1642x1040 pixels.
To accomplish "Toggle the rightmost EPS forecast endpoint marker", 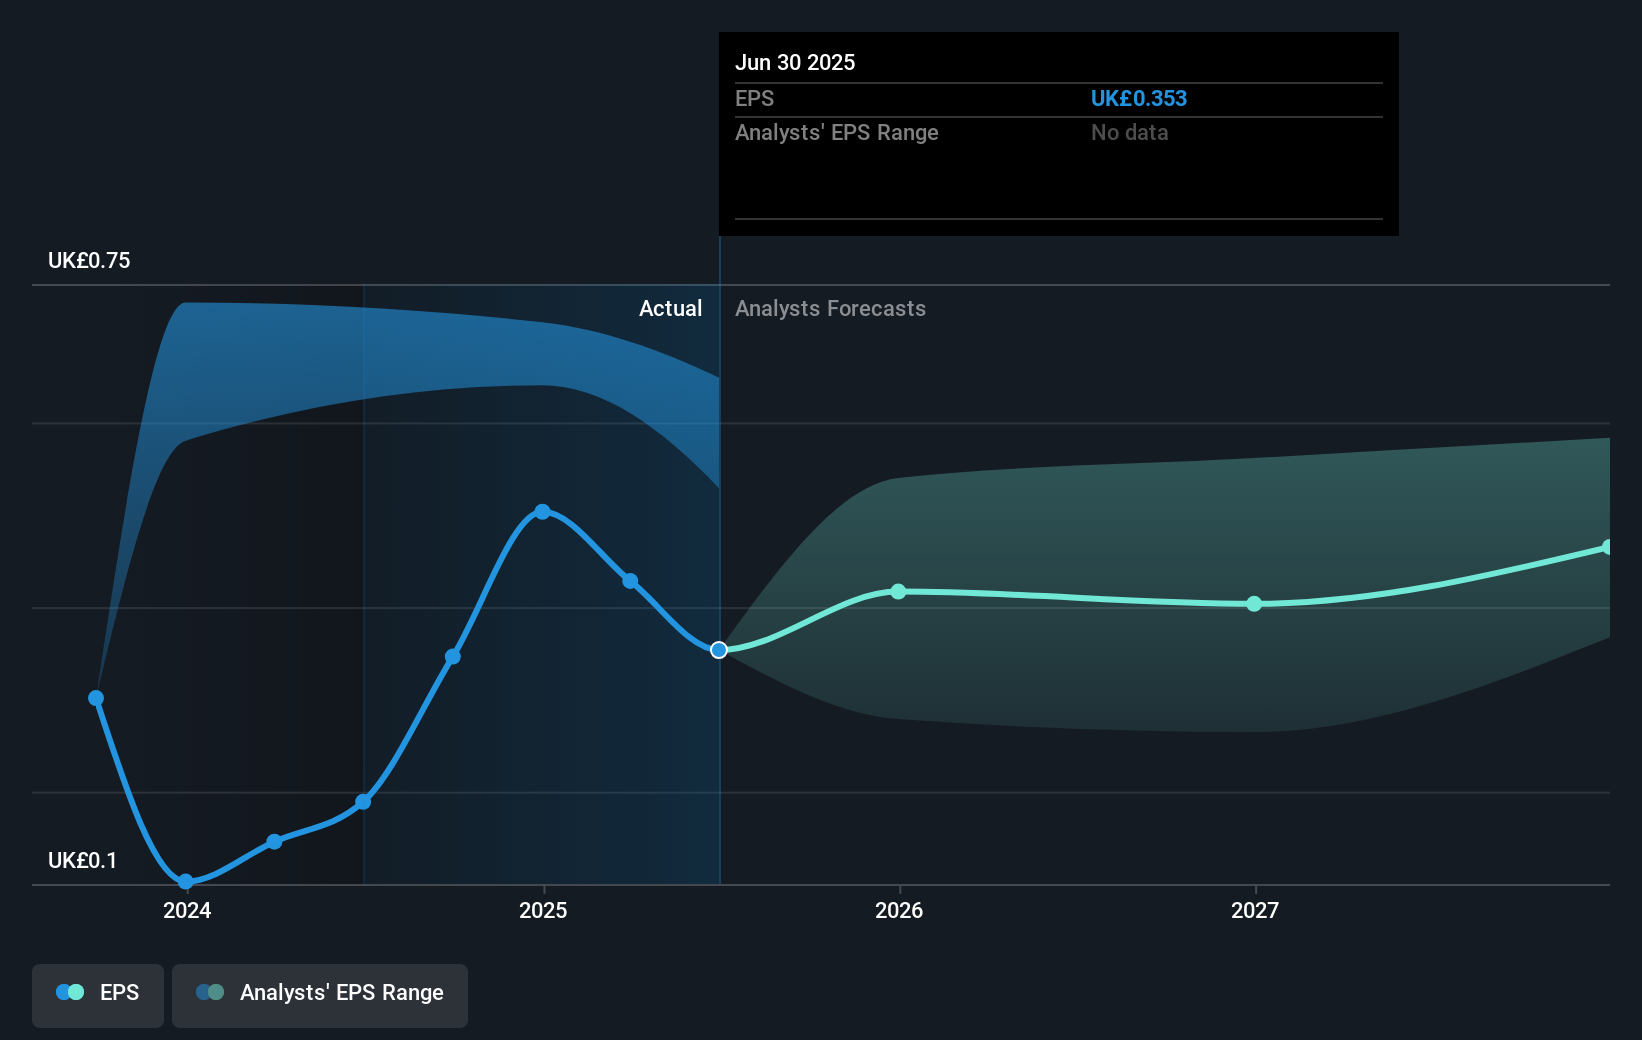I will click(x=1608, y=546).
